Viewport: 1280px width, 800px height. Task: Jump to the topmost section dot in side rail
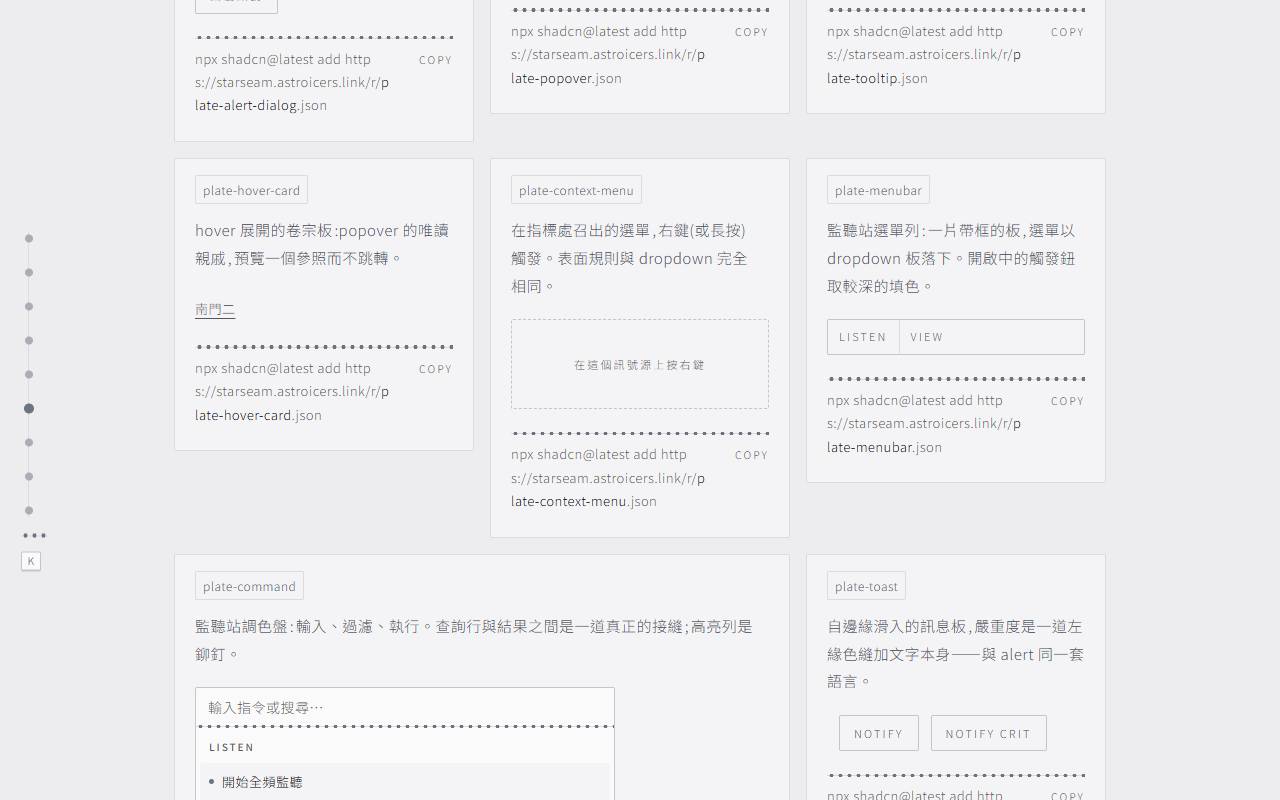click(29, 238)
